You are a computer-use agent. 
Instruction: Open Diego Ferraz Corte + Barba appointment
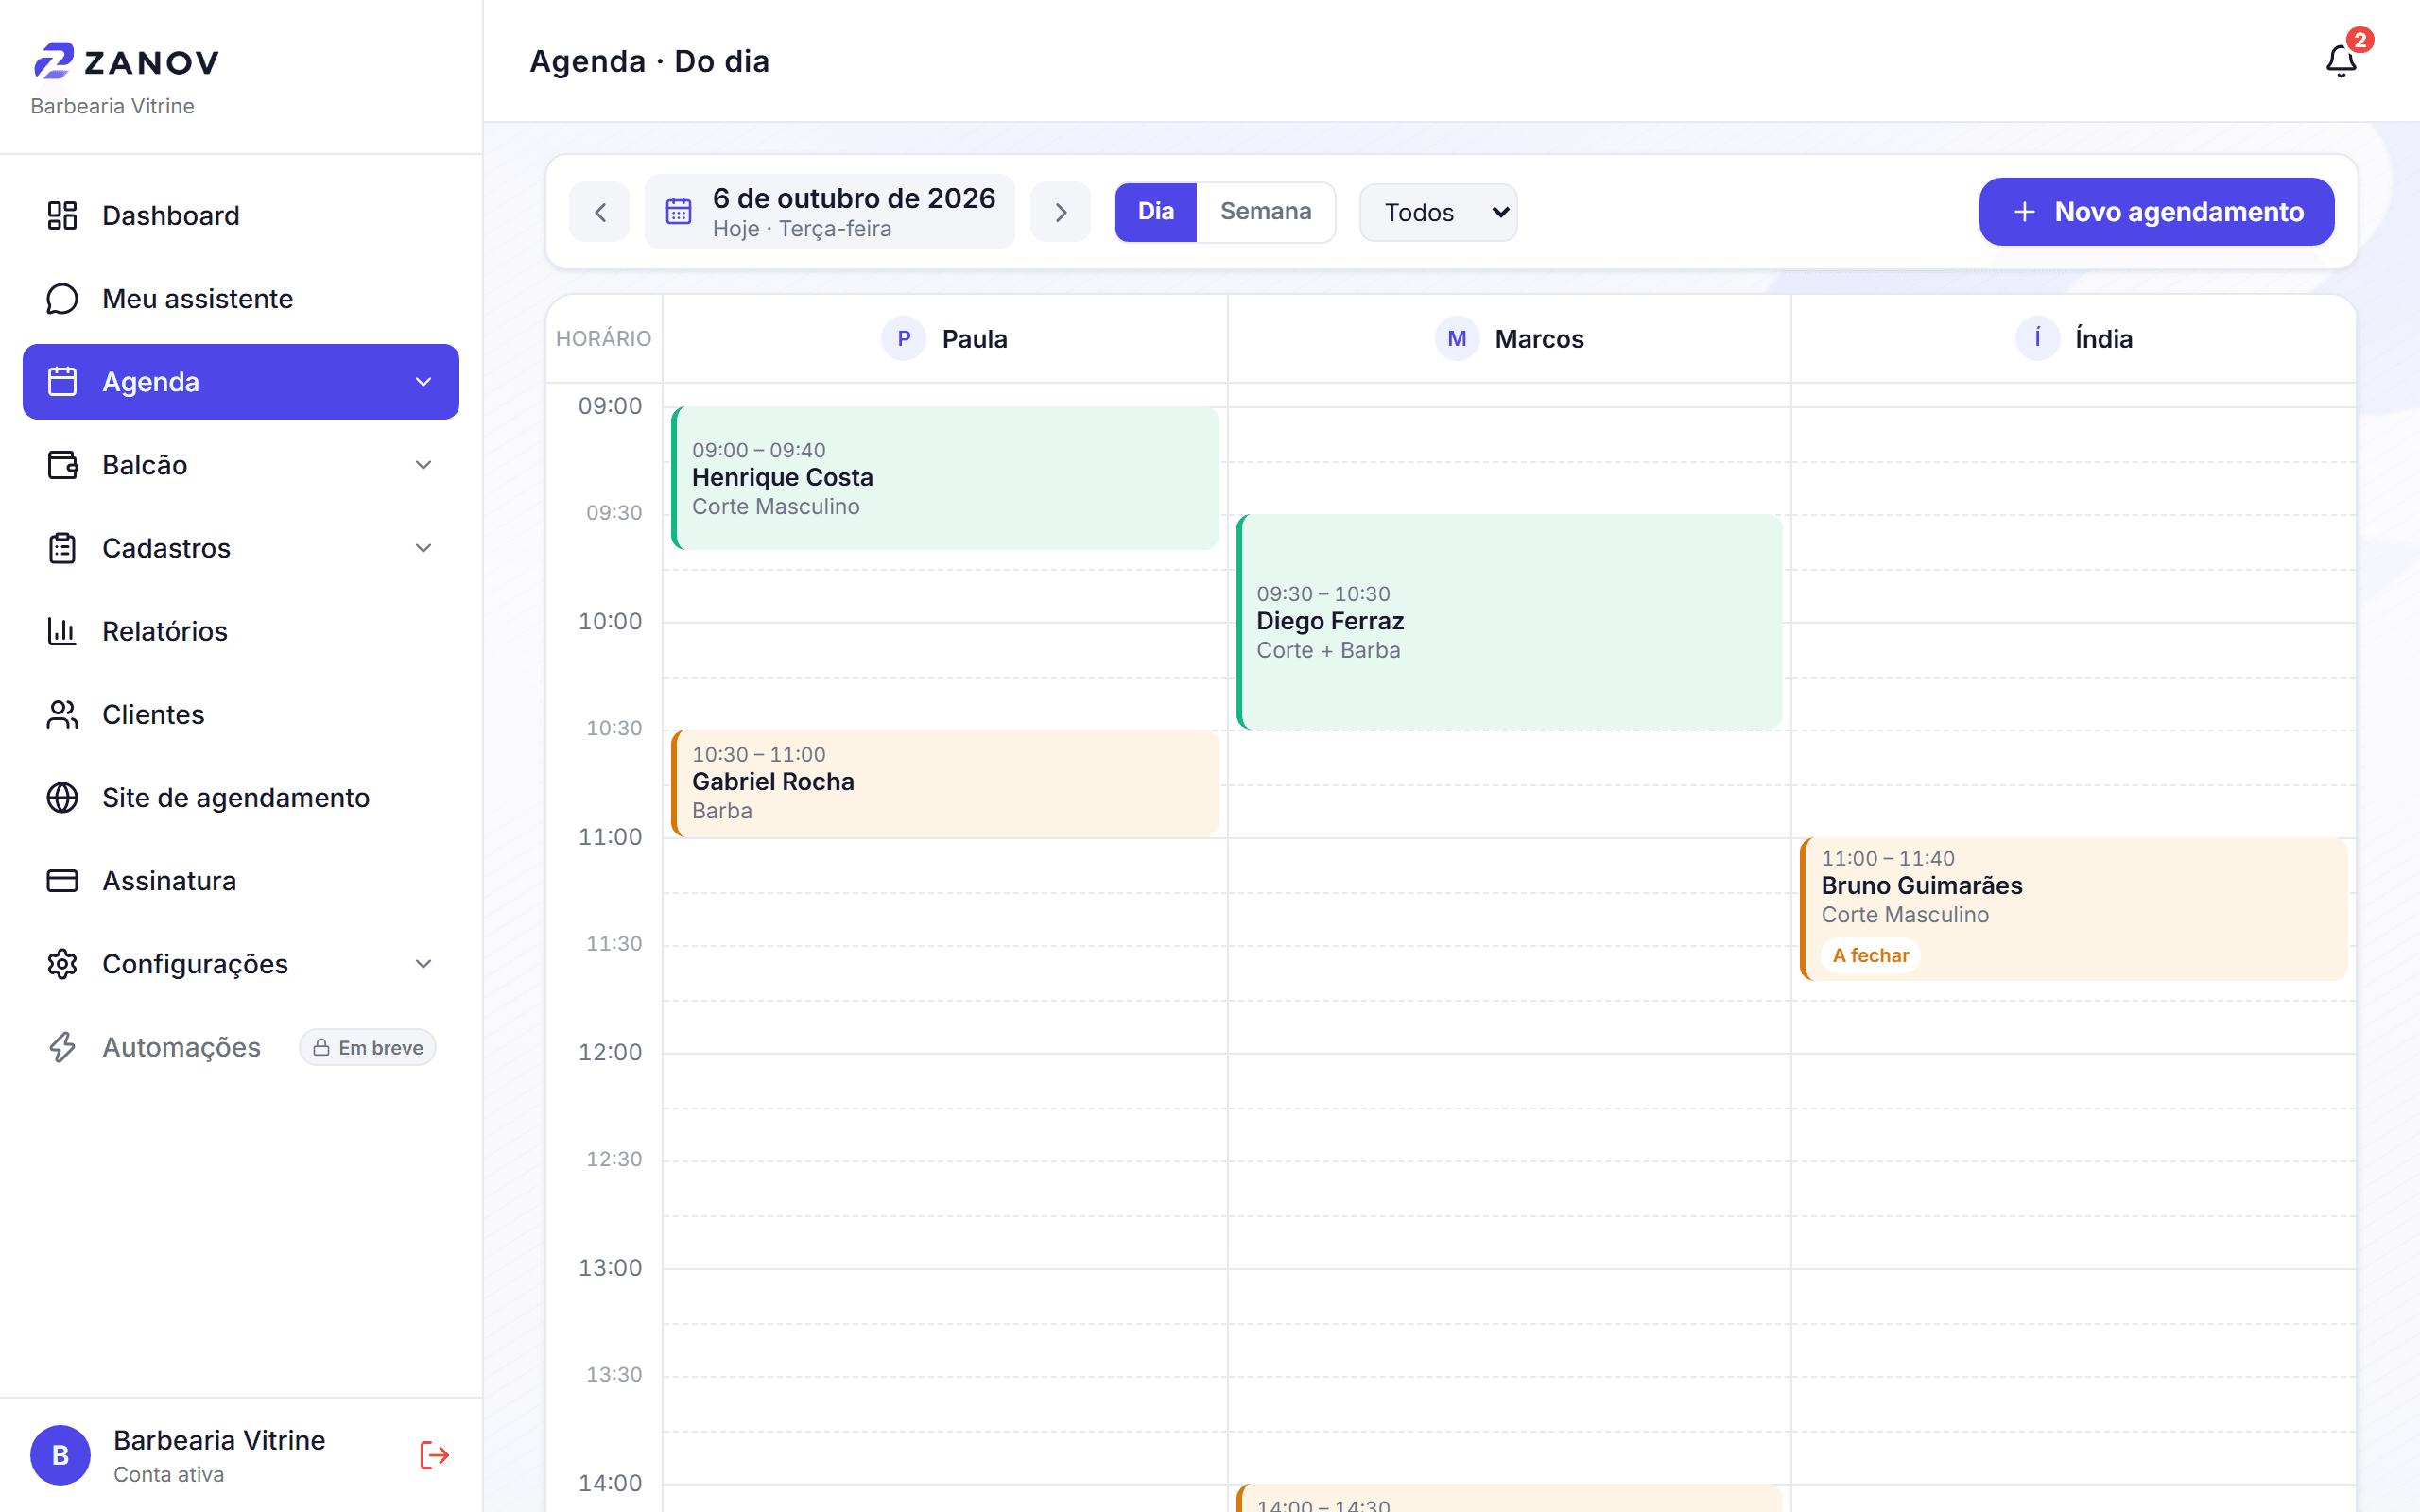[1509, 622]
